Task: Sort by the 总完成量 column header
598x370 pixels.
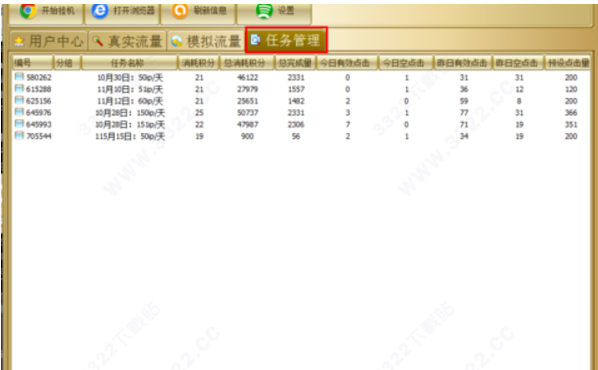Action: coord(295,63)
